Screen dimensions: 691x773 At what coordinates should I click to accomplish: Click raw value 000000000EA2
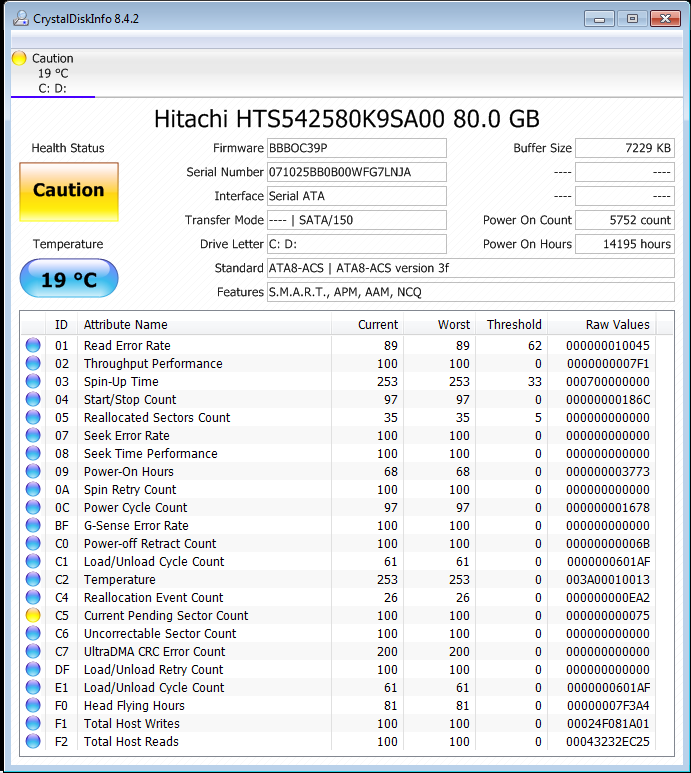[x=608, y=597]
